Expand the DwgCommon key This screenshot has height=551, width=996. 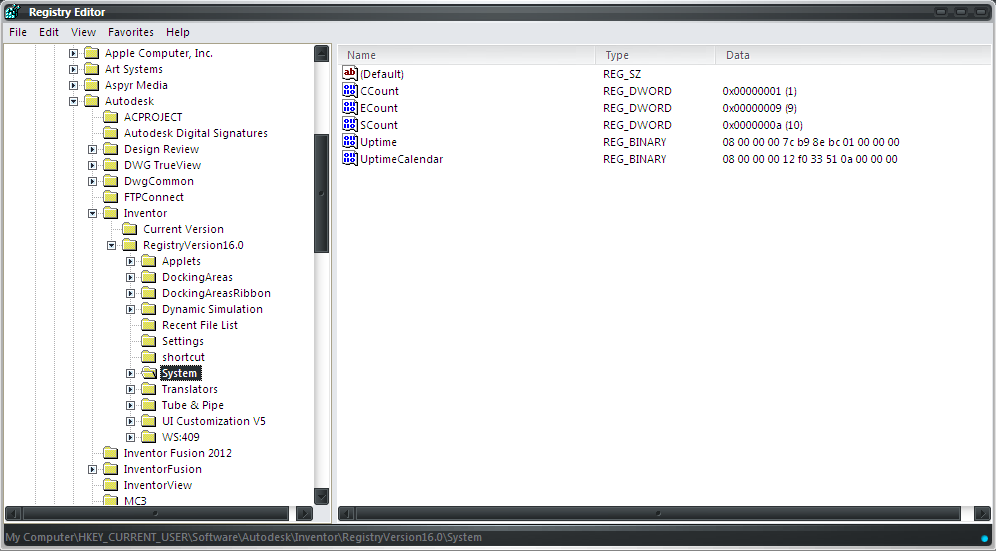point(93,181)
